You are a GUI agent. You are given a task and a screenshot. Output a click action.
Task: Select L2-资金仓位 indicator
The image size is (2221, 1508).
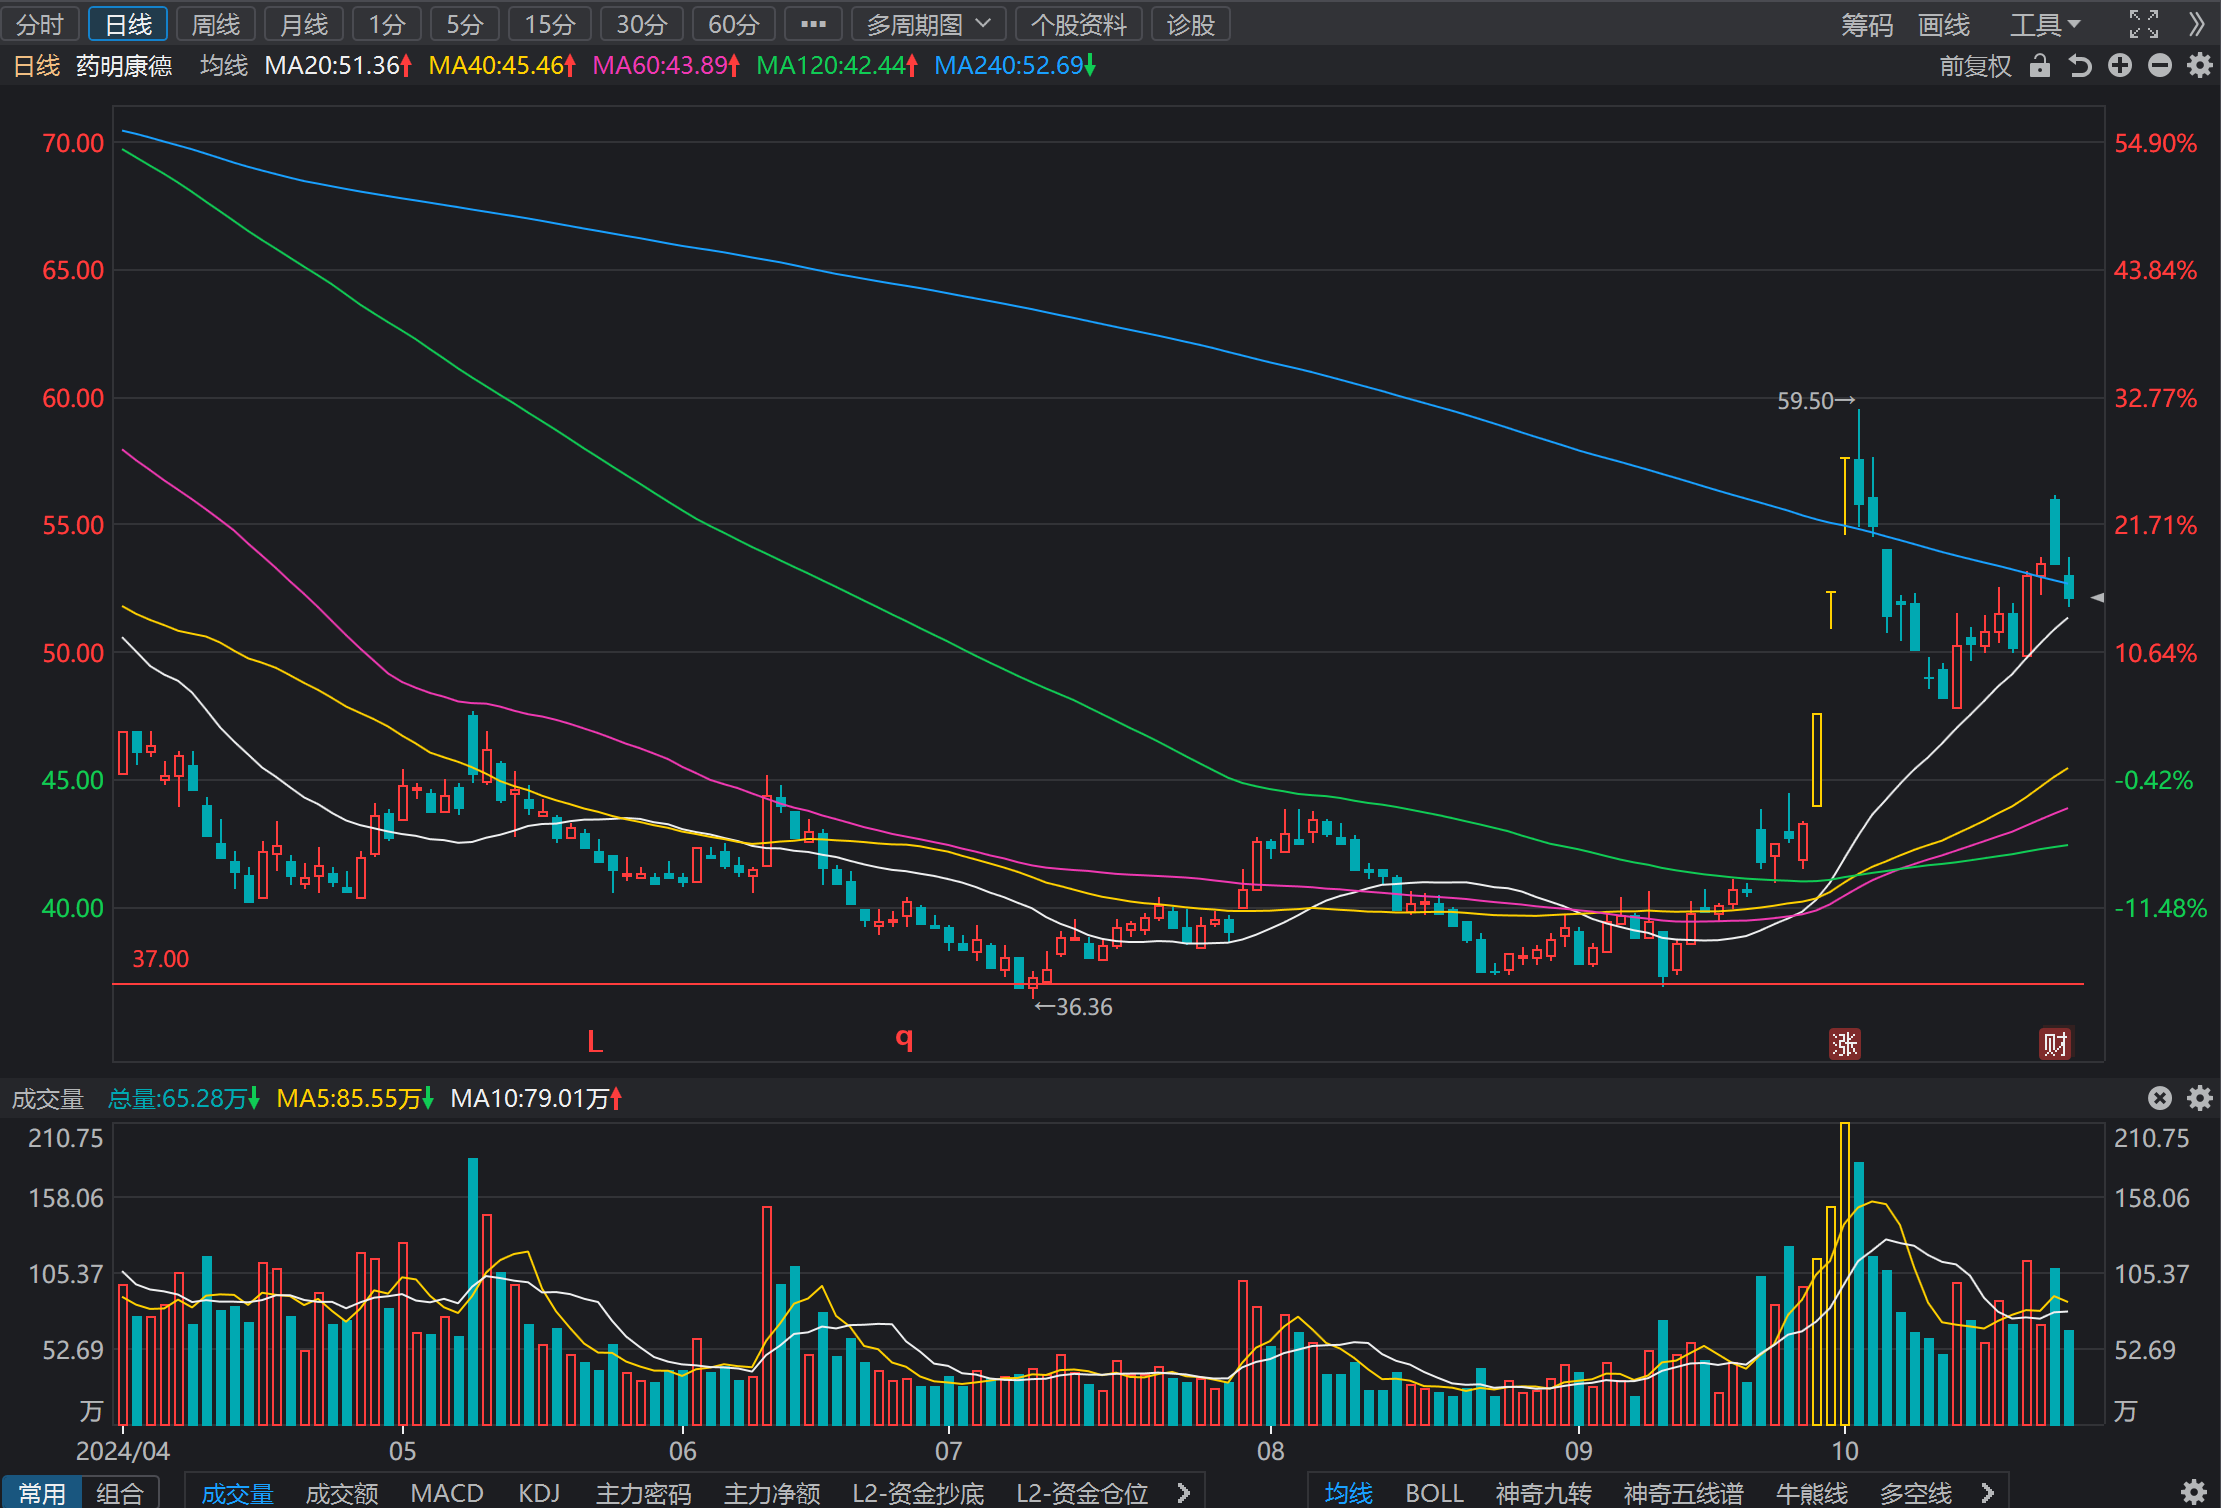pos(1082,1493)
